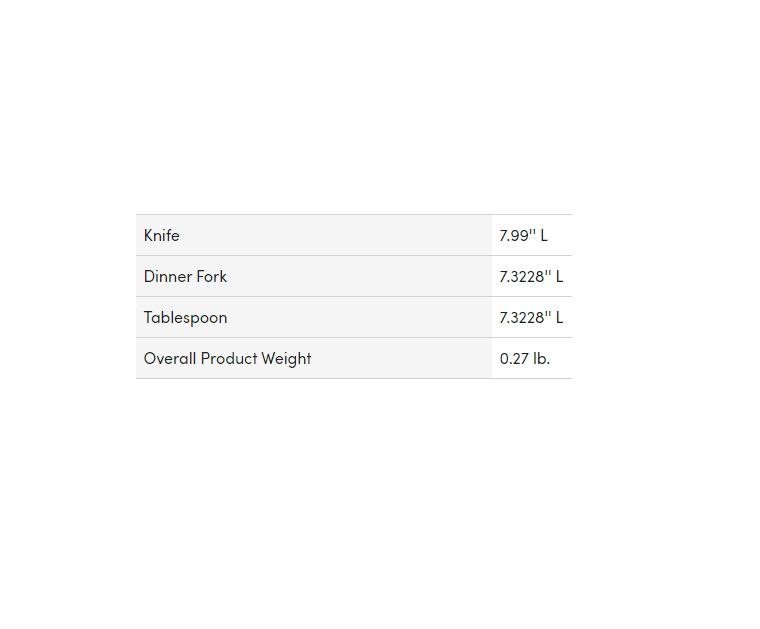
Task: Click the "Knife" row label
Action: coord(162,236)
